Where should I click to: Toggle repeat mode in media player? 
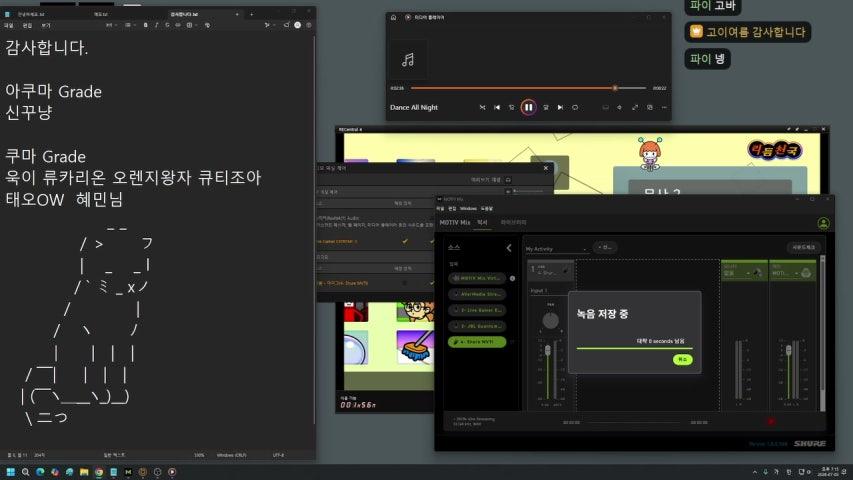point(575,108)
